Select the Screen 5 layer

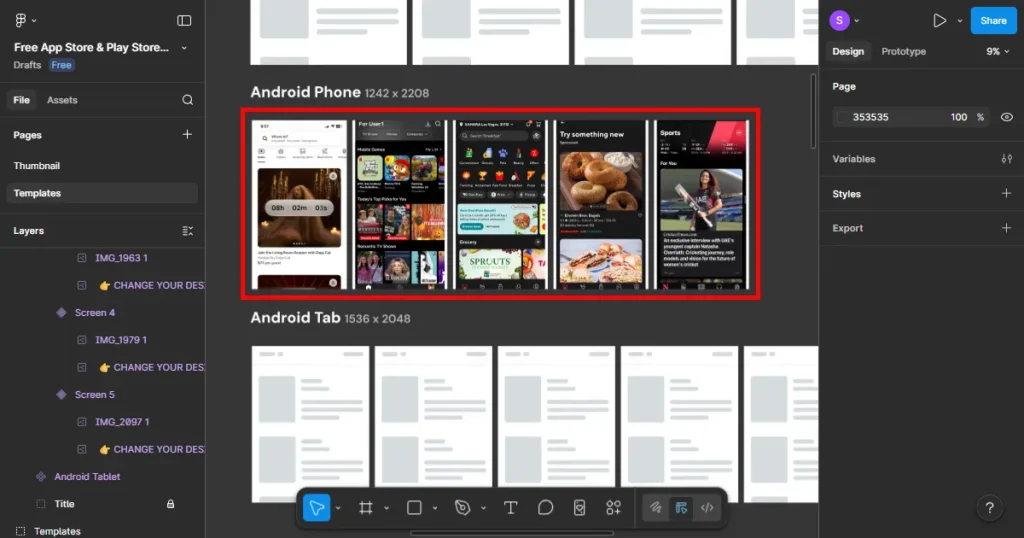click(x=95, y=395)
